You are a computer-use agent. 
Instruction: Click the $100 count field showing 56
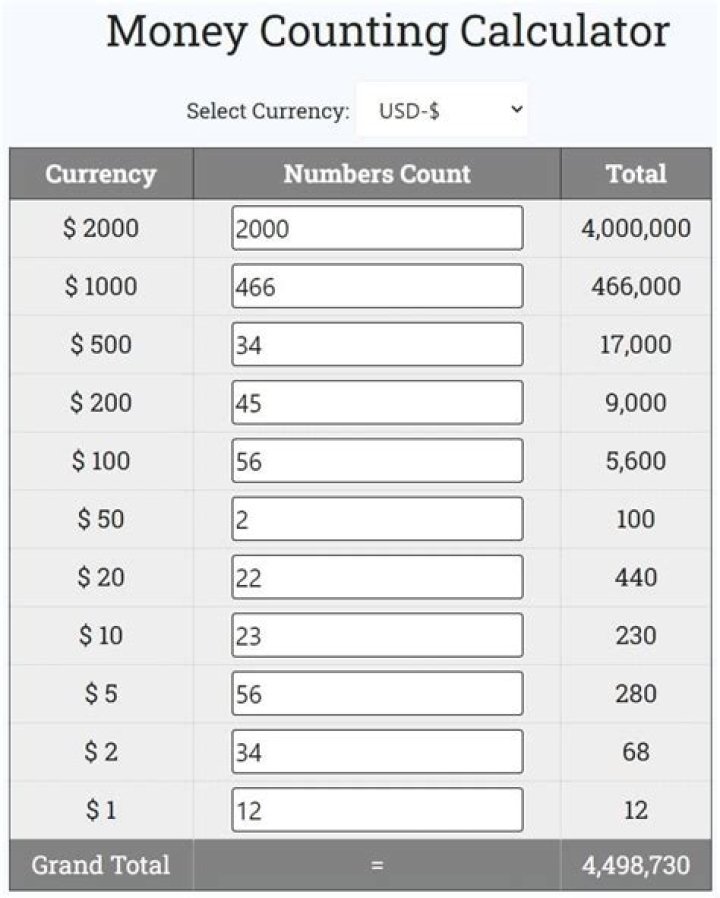point(377,460)
